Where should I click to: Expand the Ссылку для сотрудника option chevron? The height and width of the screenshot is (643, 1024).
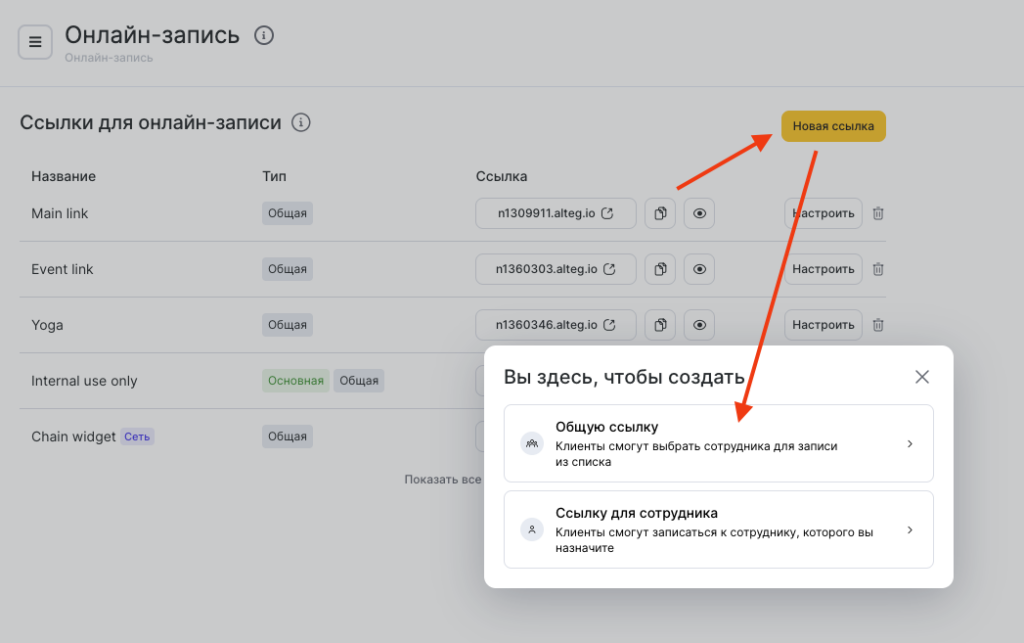point(909,530)
